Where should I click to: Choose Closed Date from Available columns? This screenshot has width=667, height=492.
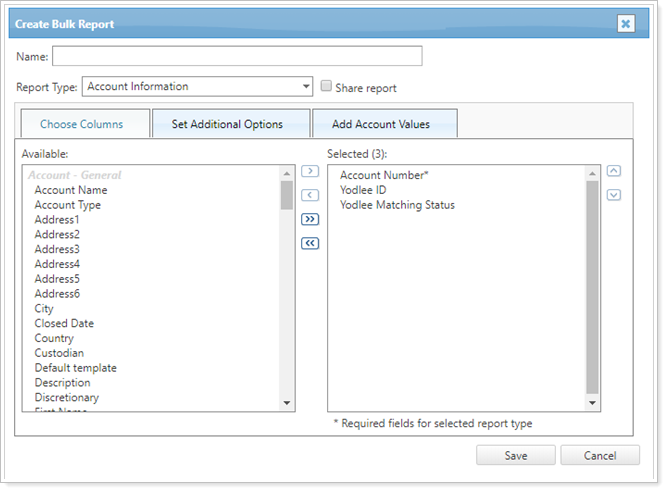(x=64, y=324)
